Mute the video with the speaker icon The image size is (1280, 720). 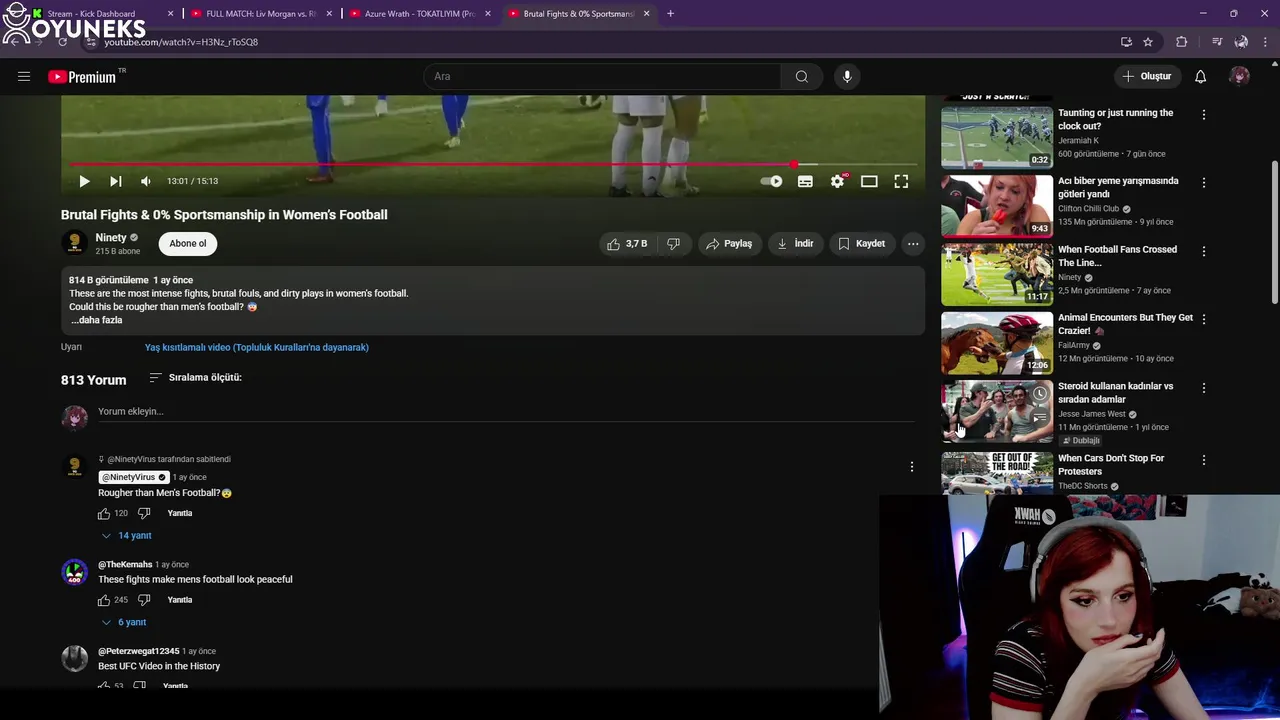146,181
